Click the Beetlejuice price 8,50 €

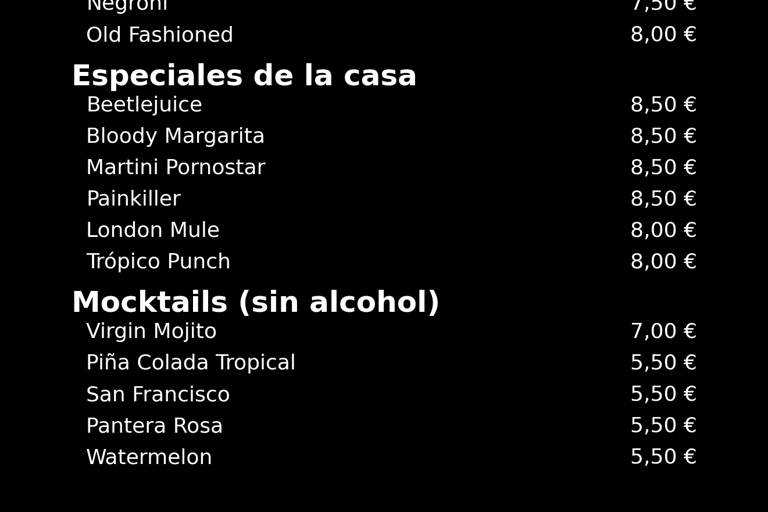663,105
